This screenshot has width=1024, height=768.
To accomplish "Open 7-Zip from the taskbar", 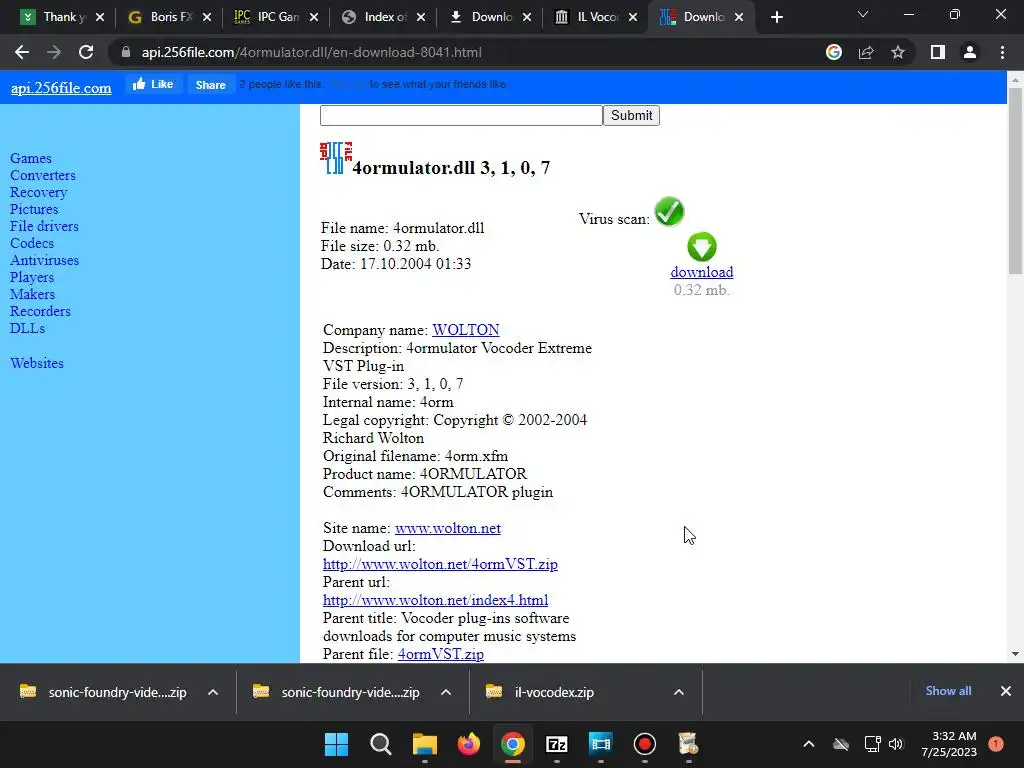I will [x=556, y=744].
